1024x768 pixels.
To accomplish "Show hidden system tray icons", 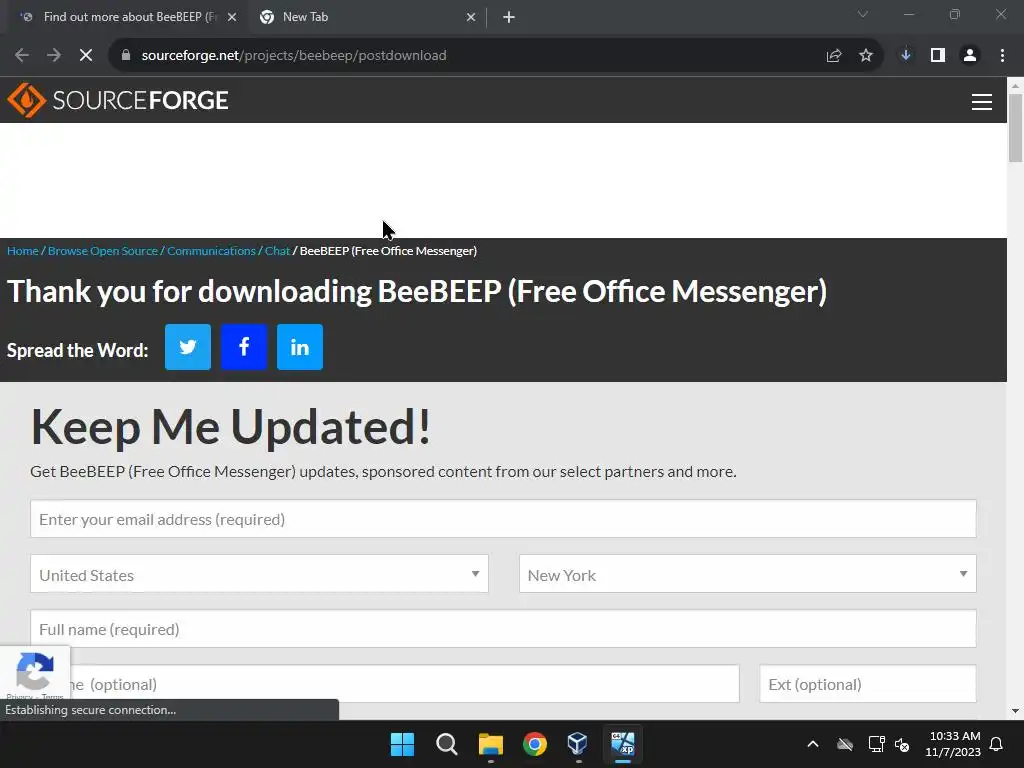I will coord(813,744).
